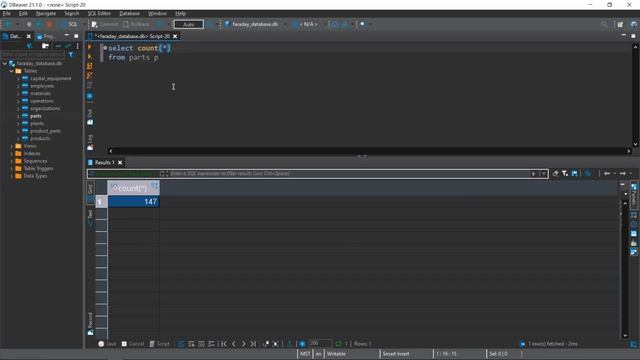Screen dimensions: 640x360
Task: Switch to the Projects tab
Action: (46, 36)
